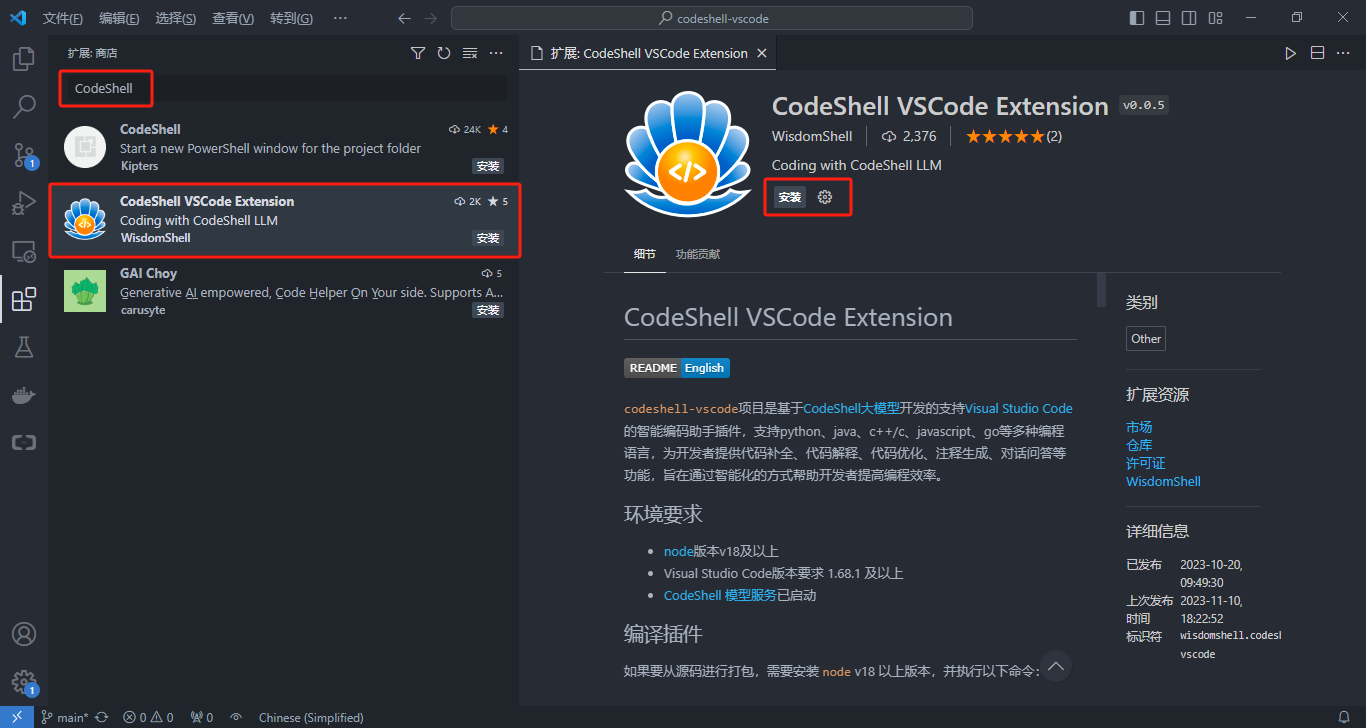Viewport: 1366px width, 728px height.
Task: Open the 选择(S) menu
Action: [176, 18]
